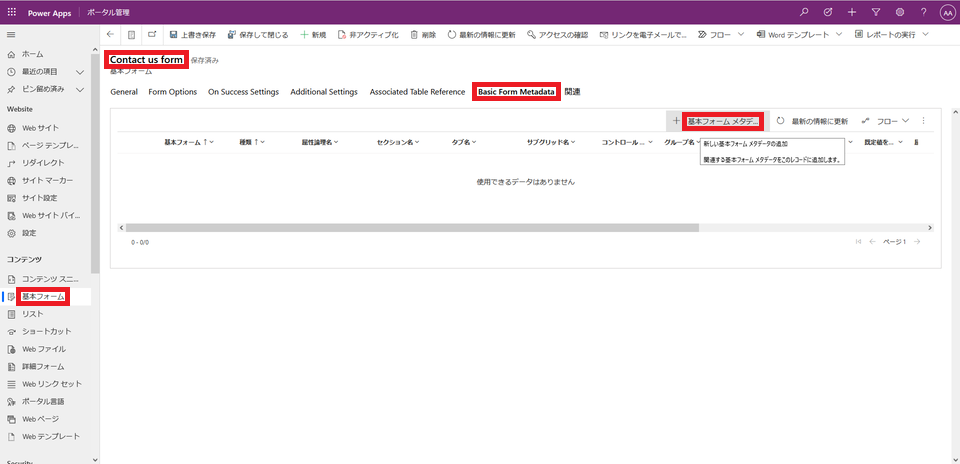960x464 pixels.
Task: Click the search magnifier in top bar
Action: (806, 12)
